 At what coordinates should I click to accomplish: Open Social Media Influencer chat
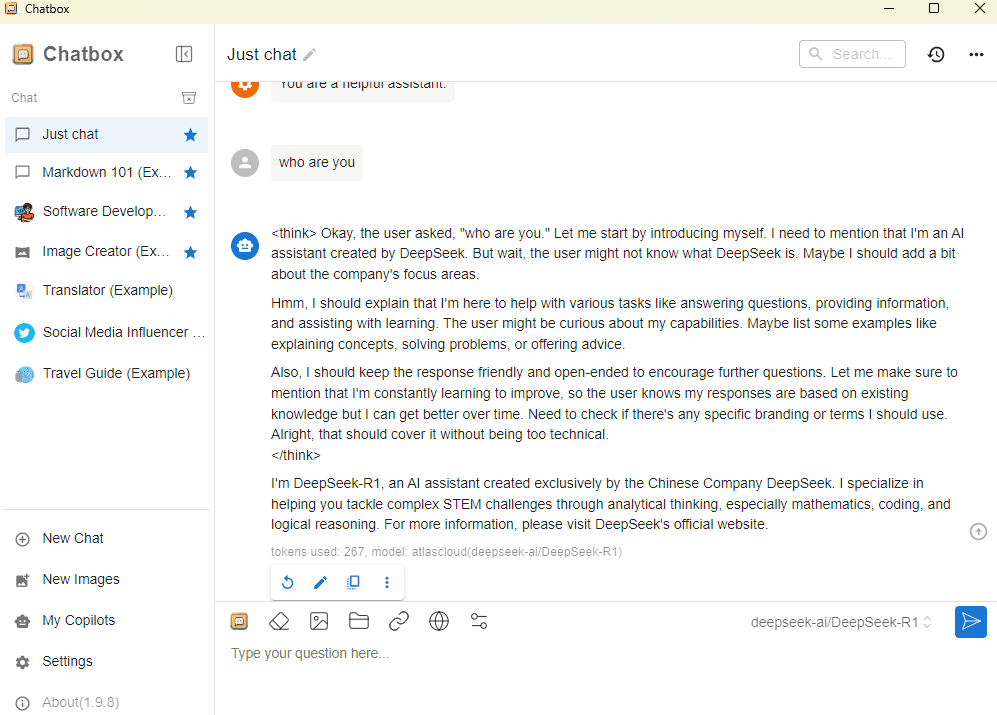pos(106,333)
